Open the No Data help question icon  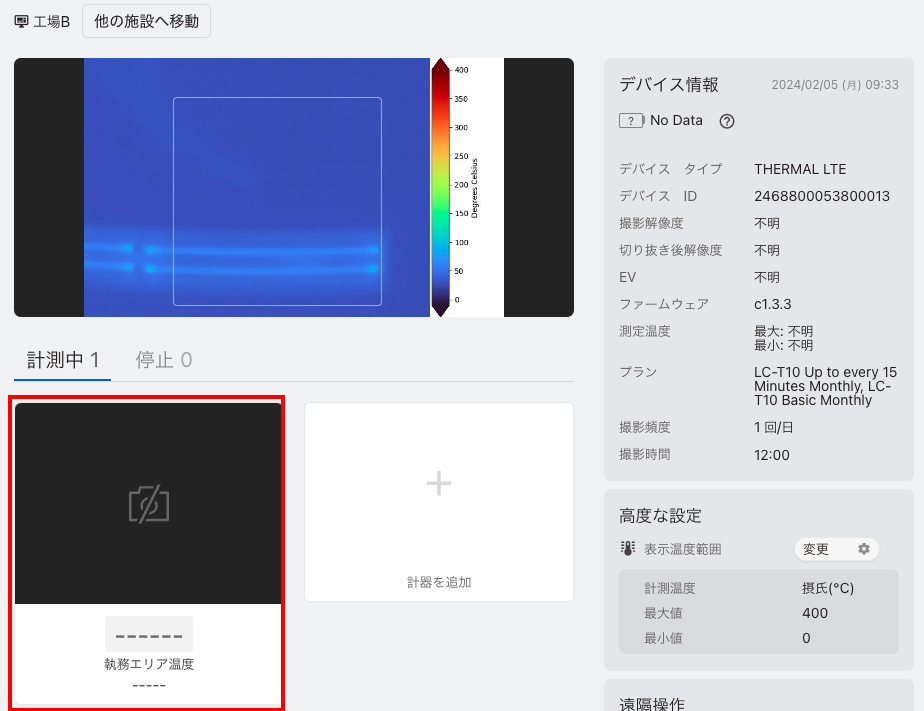coord(727,121)
